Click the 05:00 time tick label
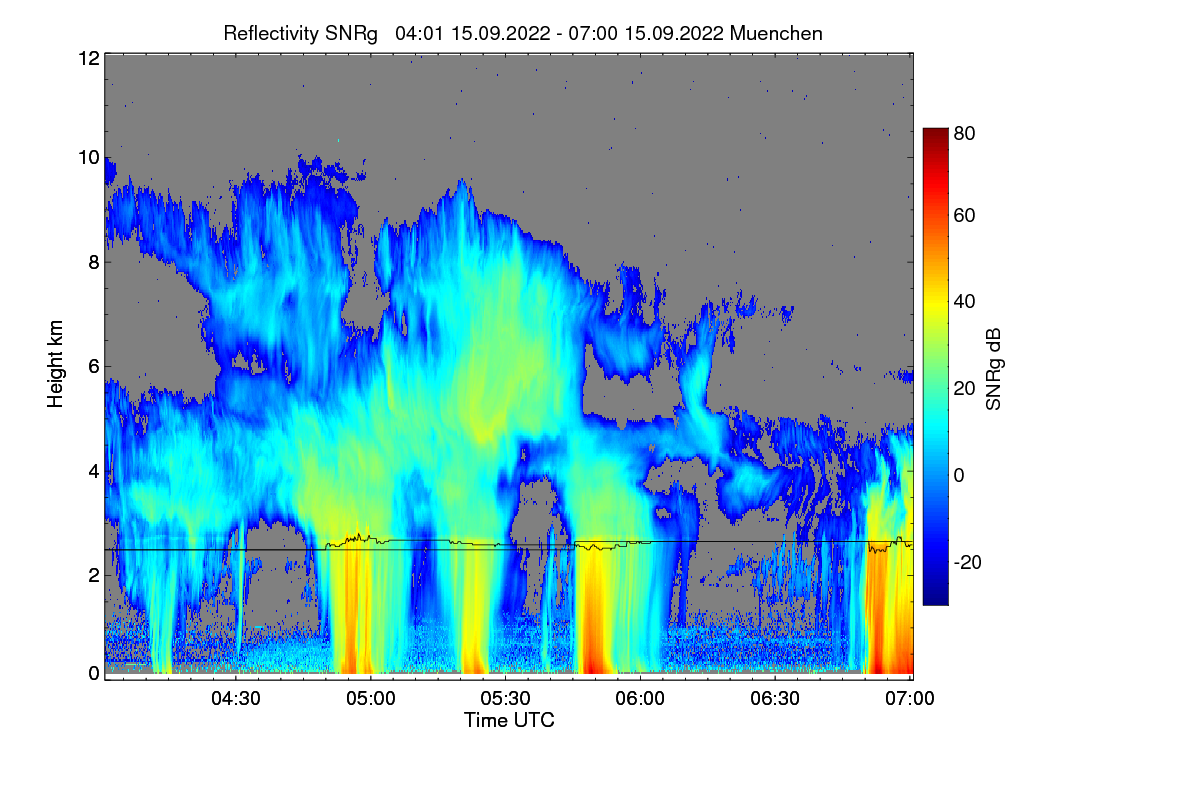 tap(371, 699)
